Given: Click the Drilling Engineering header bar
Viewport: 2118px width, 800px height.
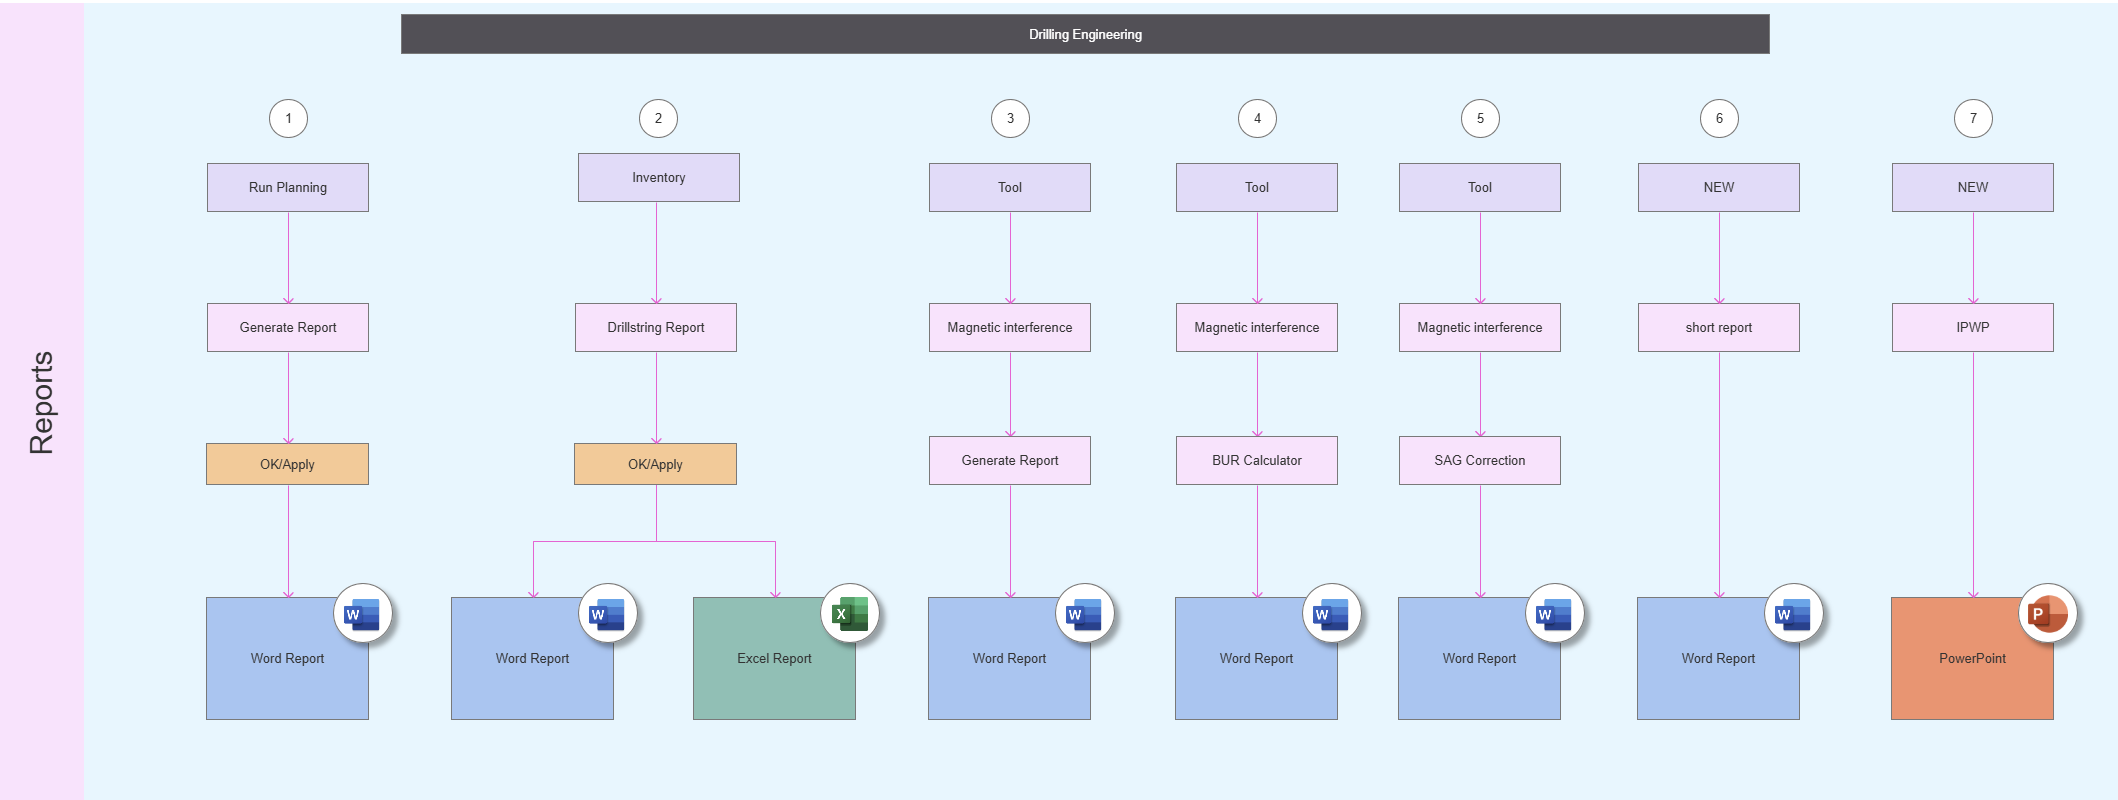Looking at the screenshot, I should tap(1085, 34).
